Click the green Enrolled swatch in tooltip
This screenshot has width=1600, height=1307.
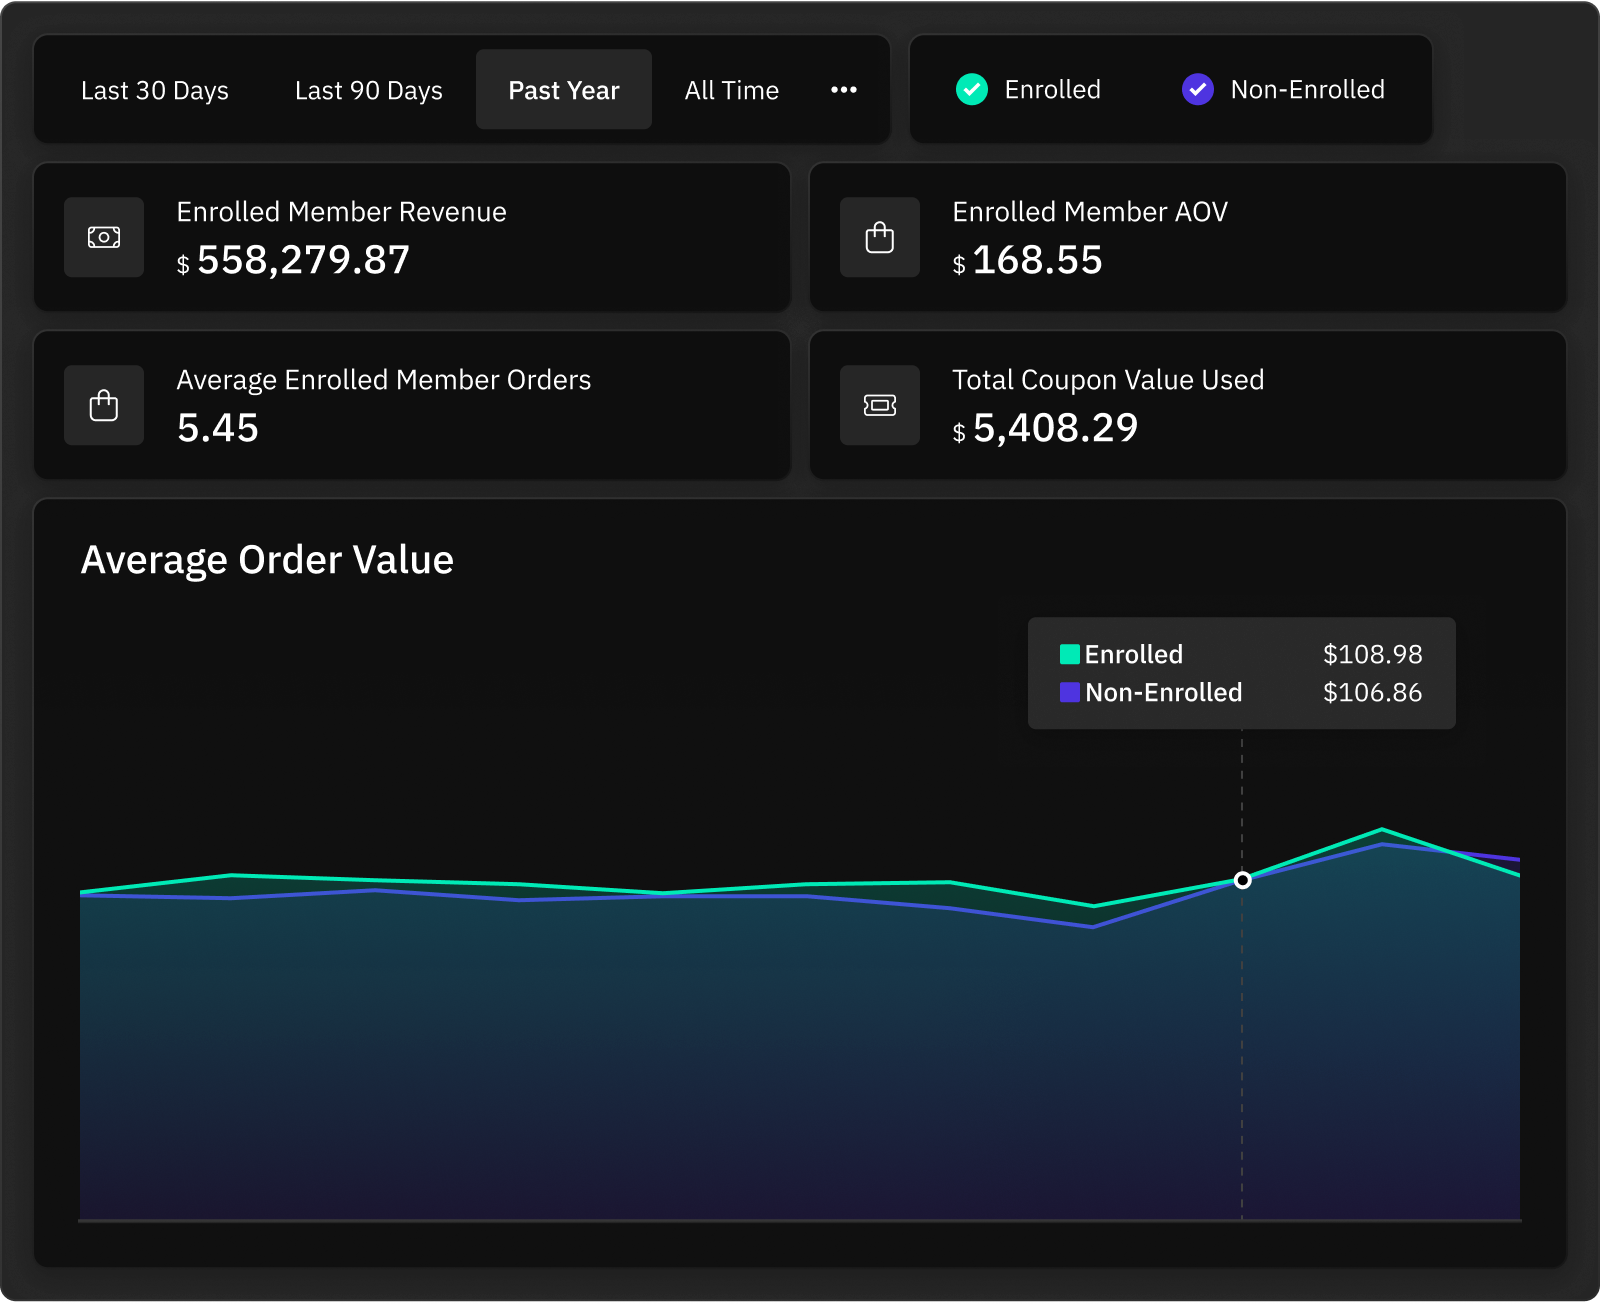tap(1070, 655)
